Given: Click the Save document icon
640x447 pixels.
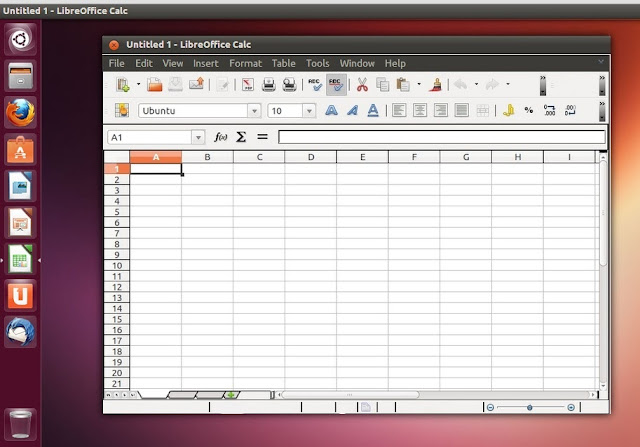Looking at the screenshot, I should coord(176,85).
